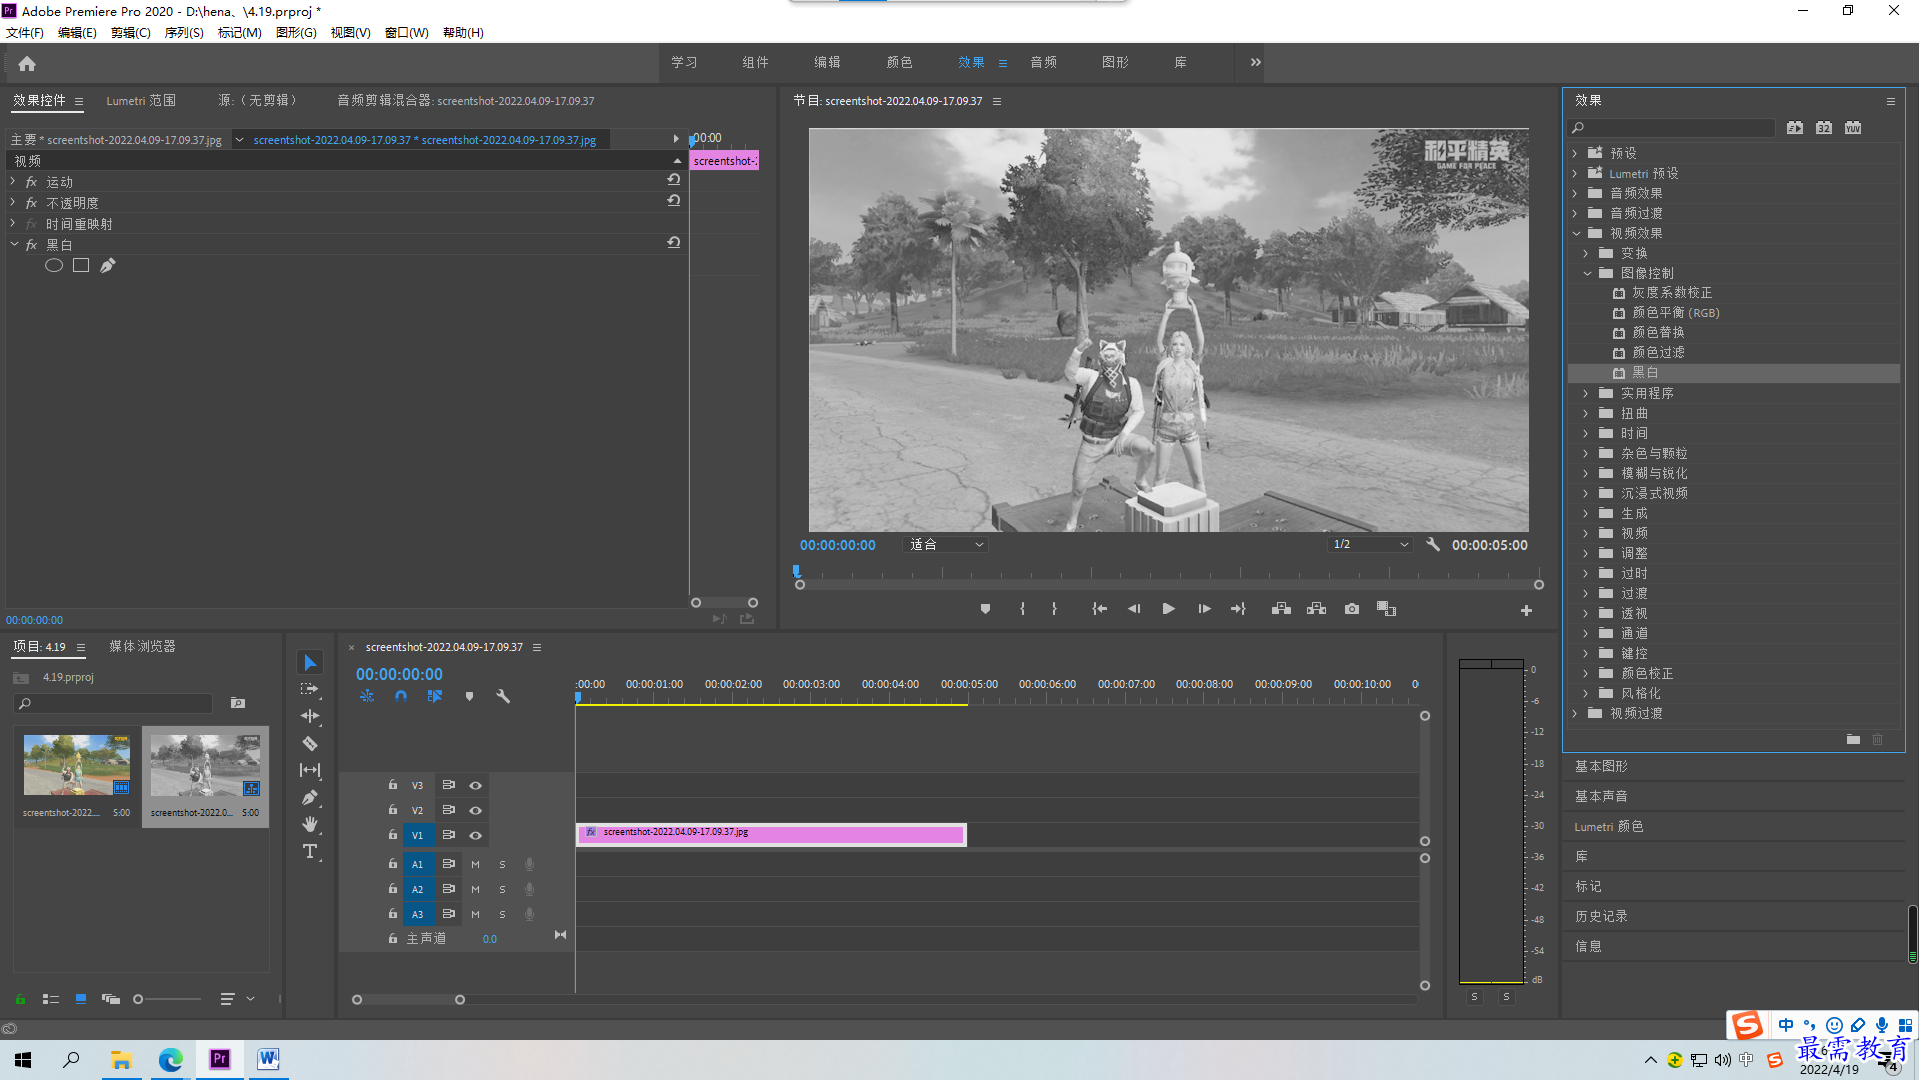Mute audio track A1
Image resolution: width=1919 pixels, height=1080 pixels.
click(475, 864)
